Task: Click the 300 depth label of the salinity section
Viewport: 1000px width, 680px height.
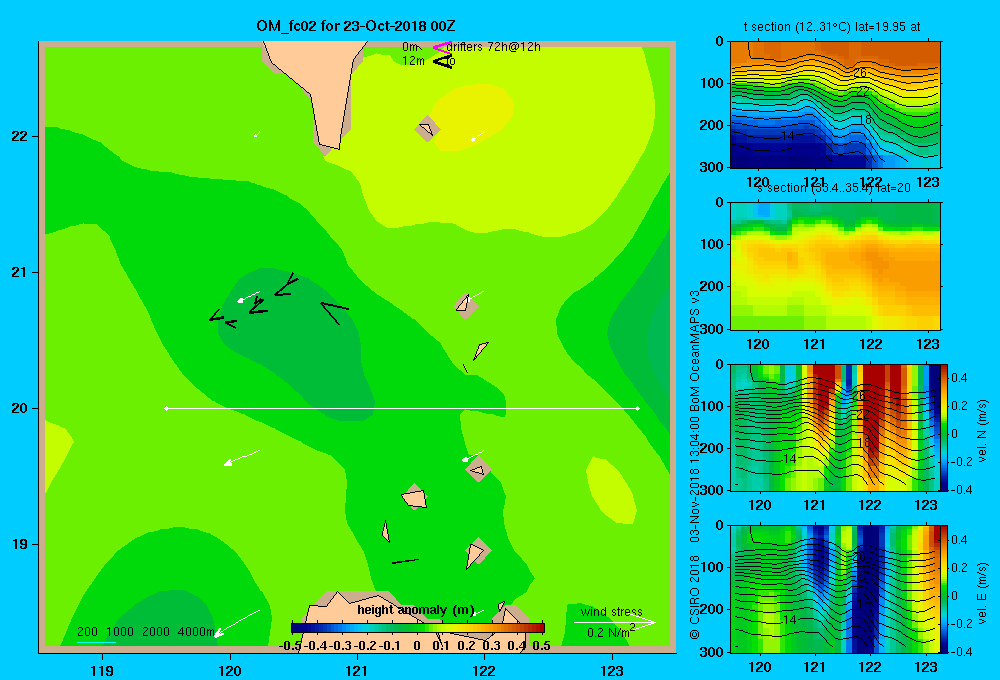Action: [712, 329]
